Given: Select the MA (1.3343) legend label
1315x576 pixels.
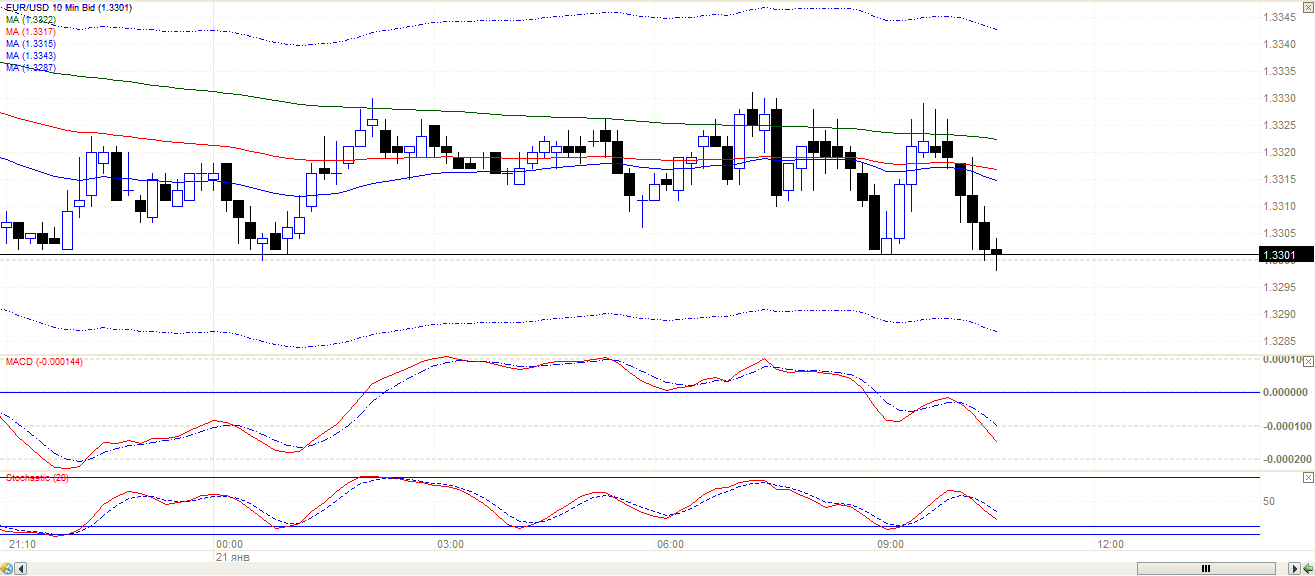Looking at the screenshot, I should pyautogui.click(x=30, y=56).
